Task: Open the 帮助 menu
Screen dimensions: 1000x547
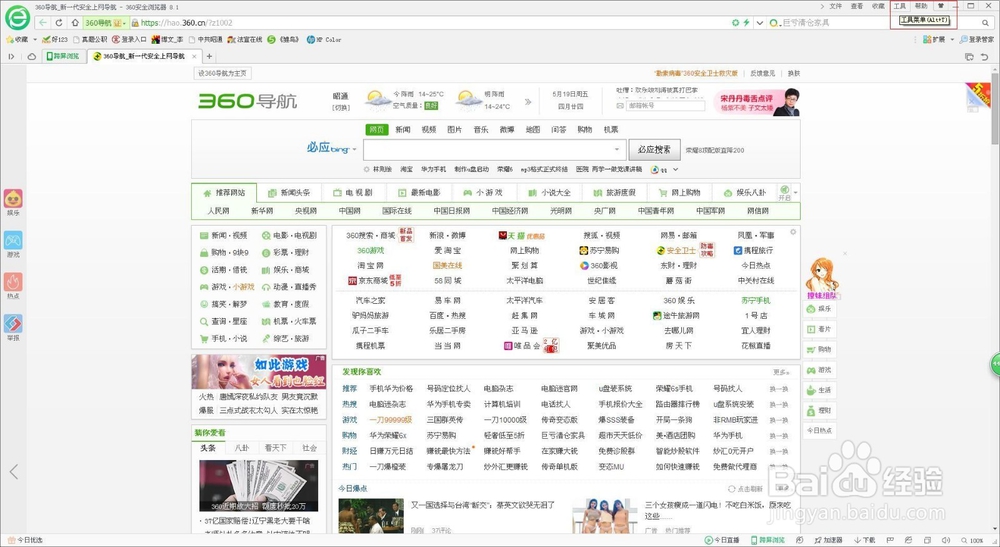Action: click(921, 6)
